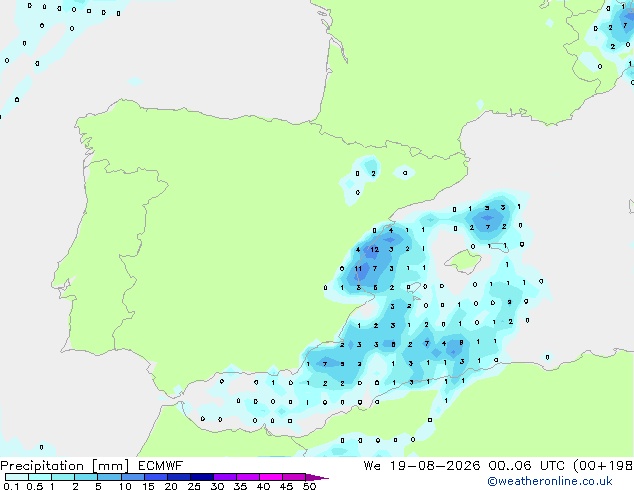634x490 pixels.
Task: Click the '45' legend scale label
Action: (286, 486)
